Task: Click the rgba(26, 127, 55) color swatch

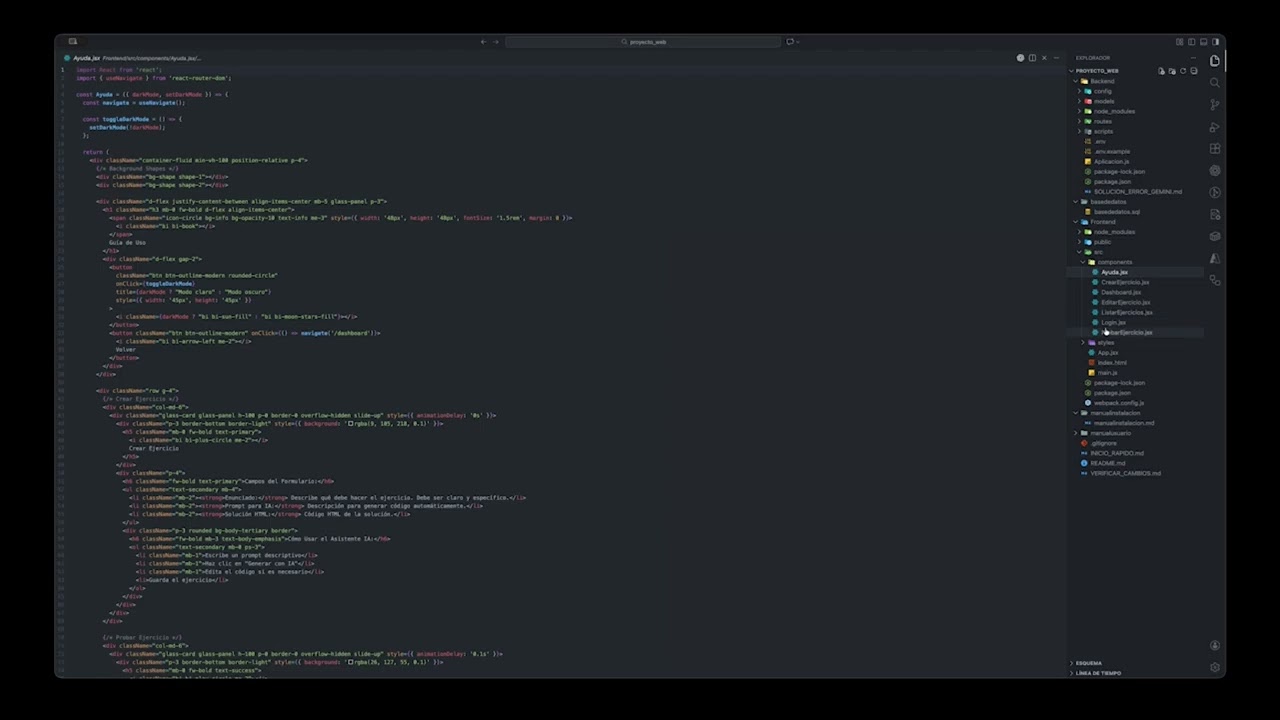Action: [x=350, y=662]
